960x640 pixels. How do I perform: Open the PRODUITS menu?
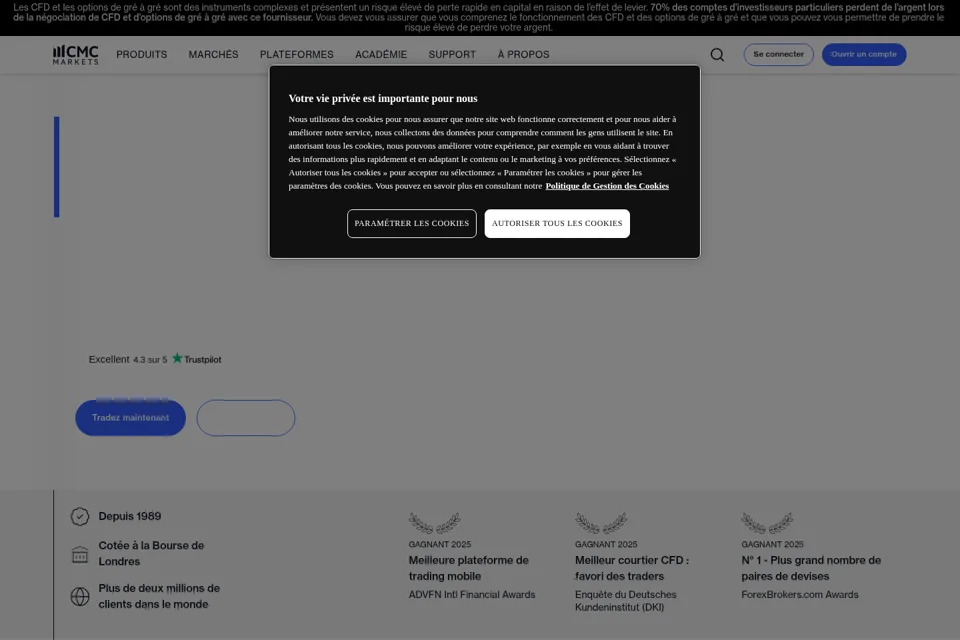pos(141,55)
